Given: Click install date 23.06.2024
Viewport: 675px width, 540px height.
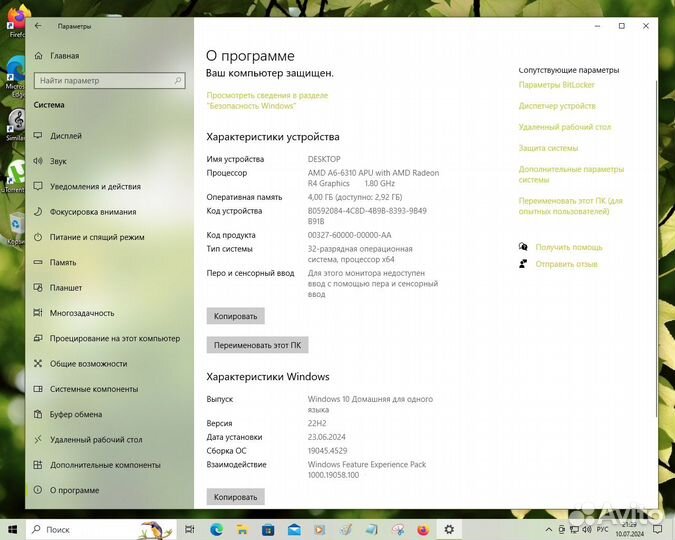Looking at the screenshot, I should 326,437.
